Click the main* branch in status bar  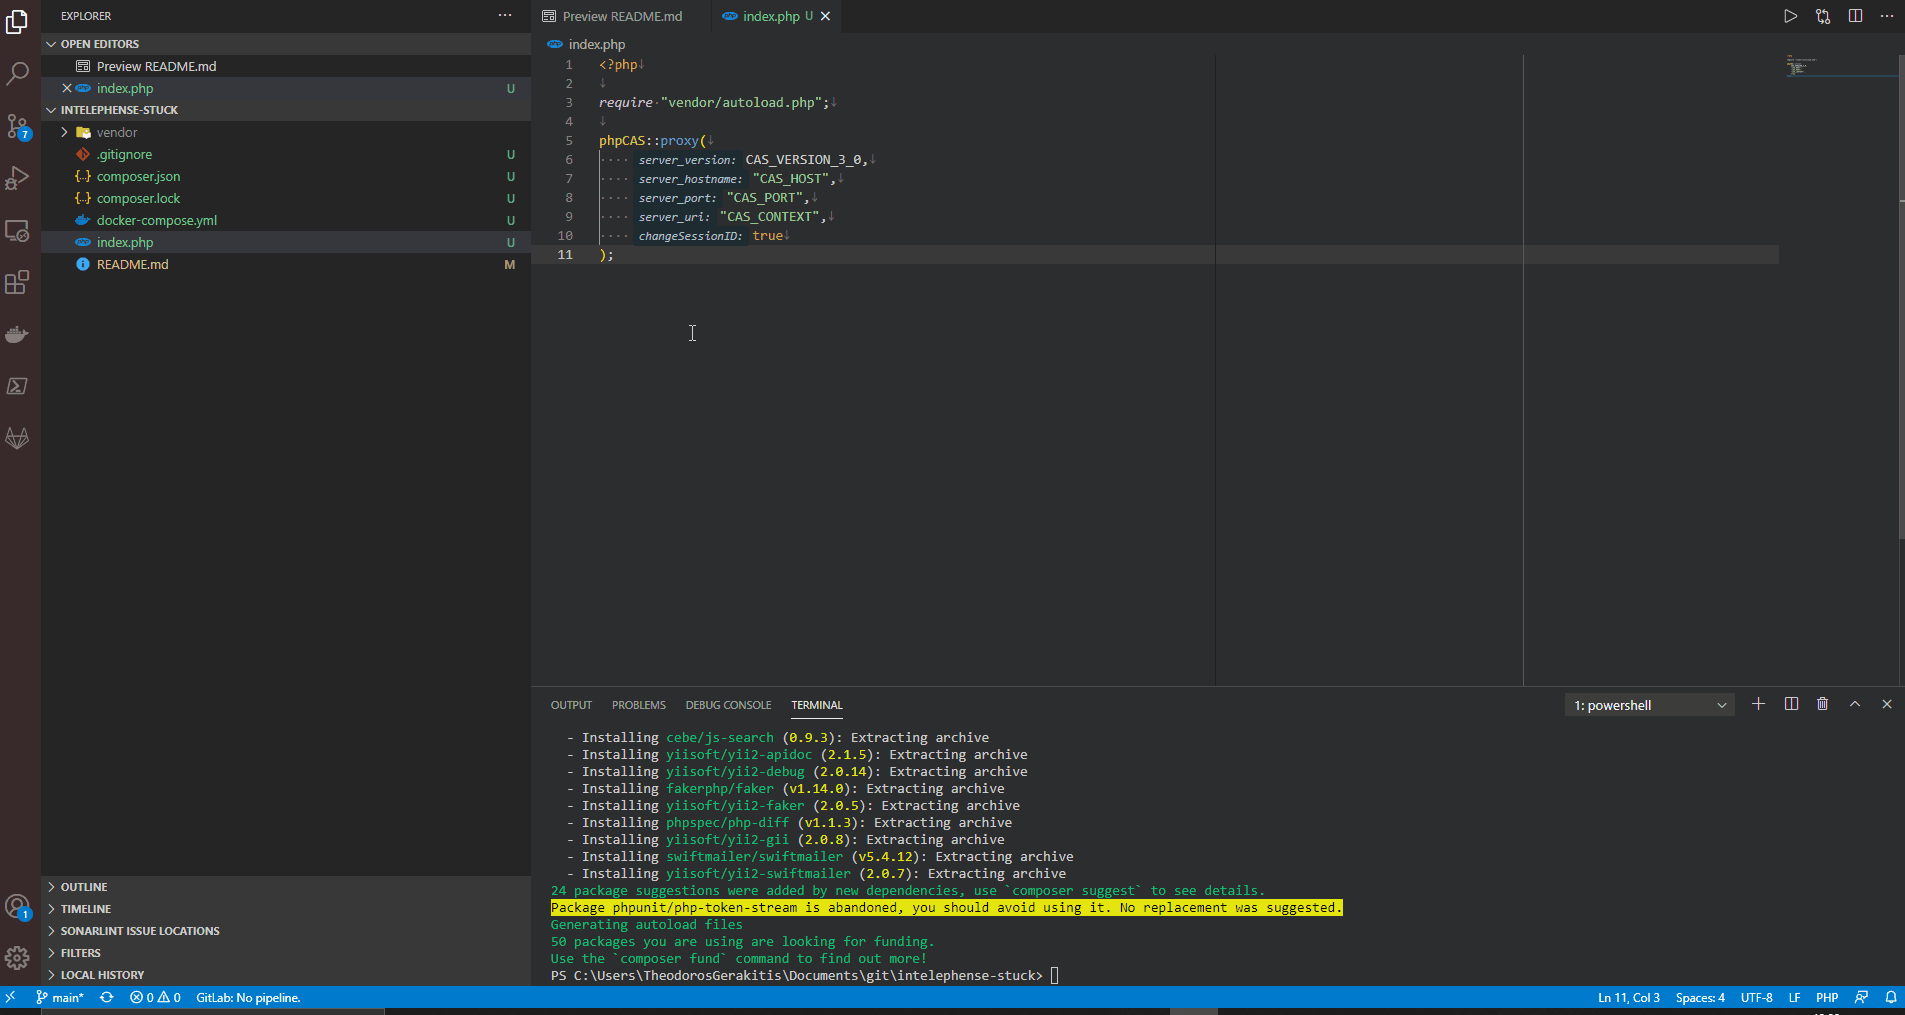coord(60,998)
